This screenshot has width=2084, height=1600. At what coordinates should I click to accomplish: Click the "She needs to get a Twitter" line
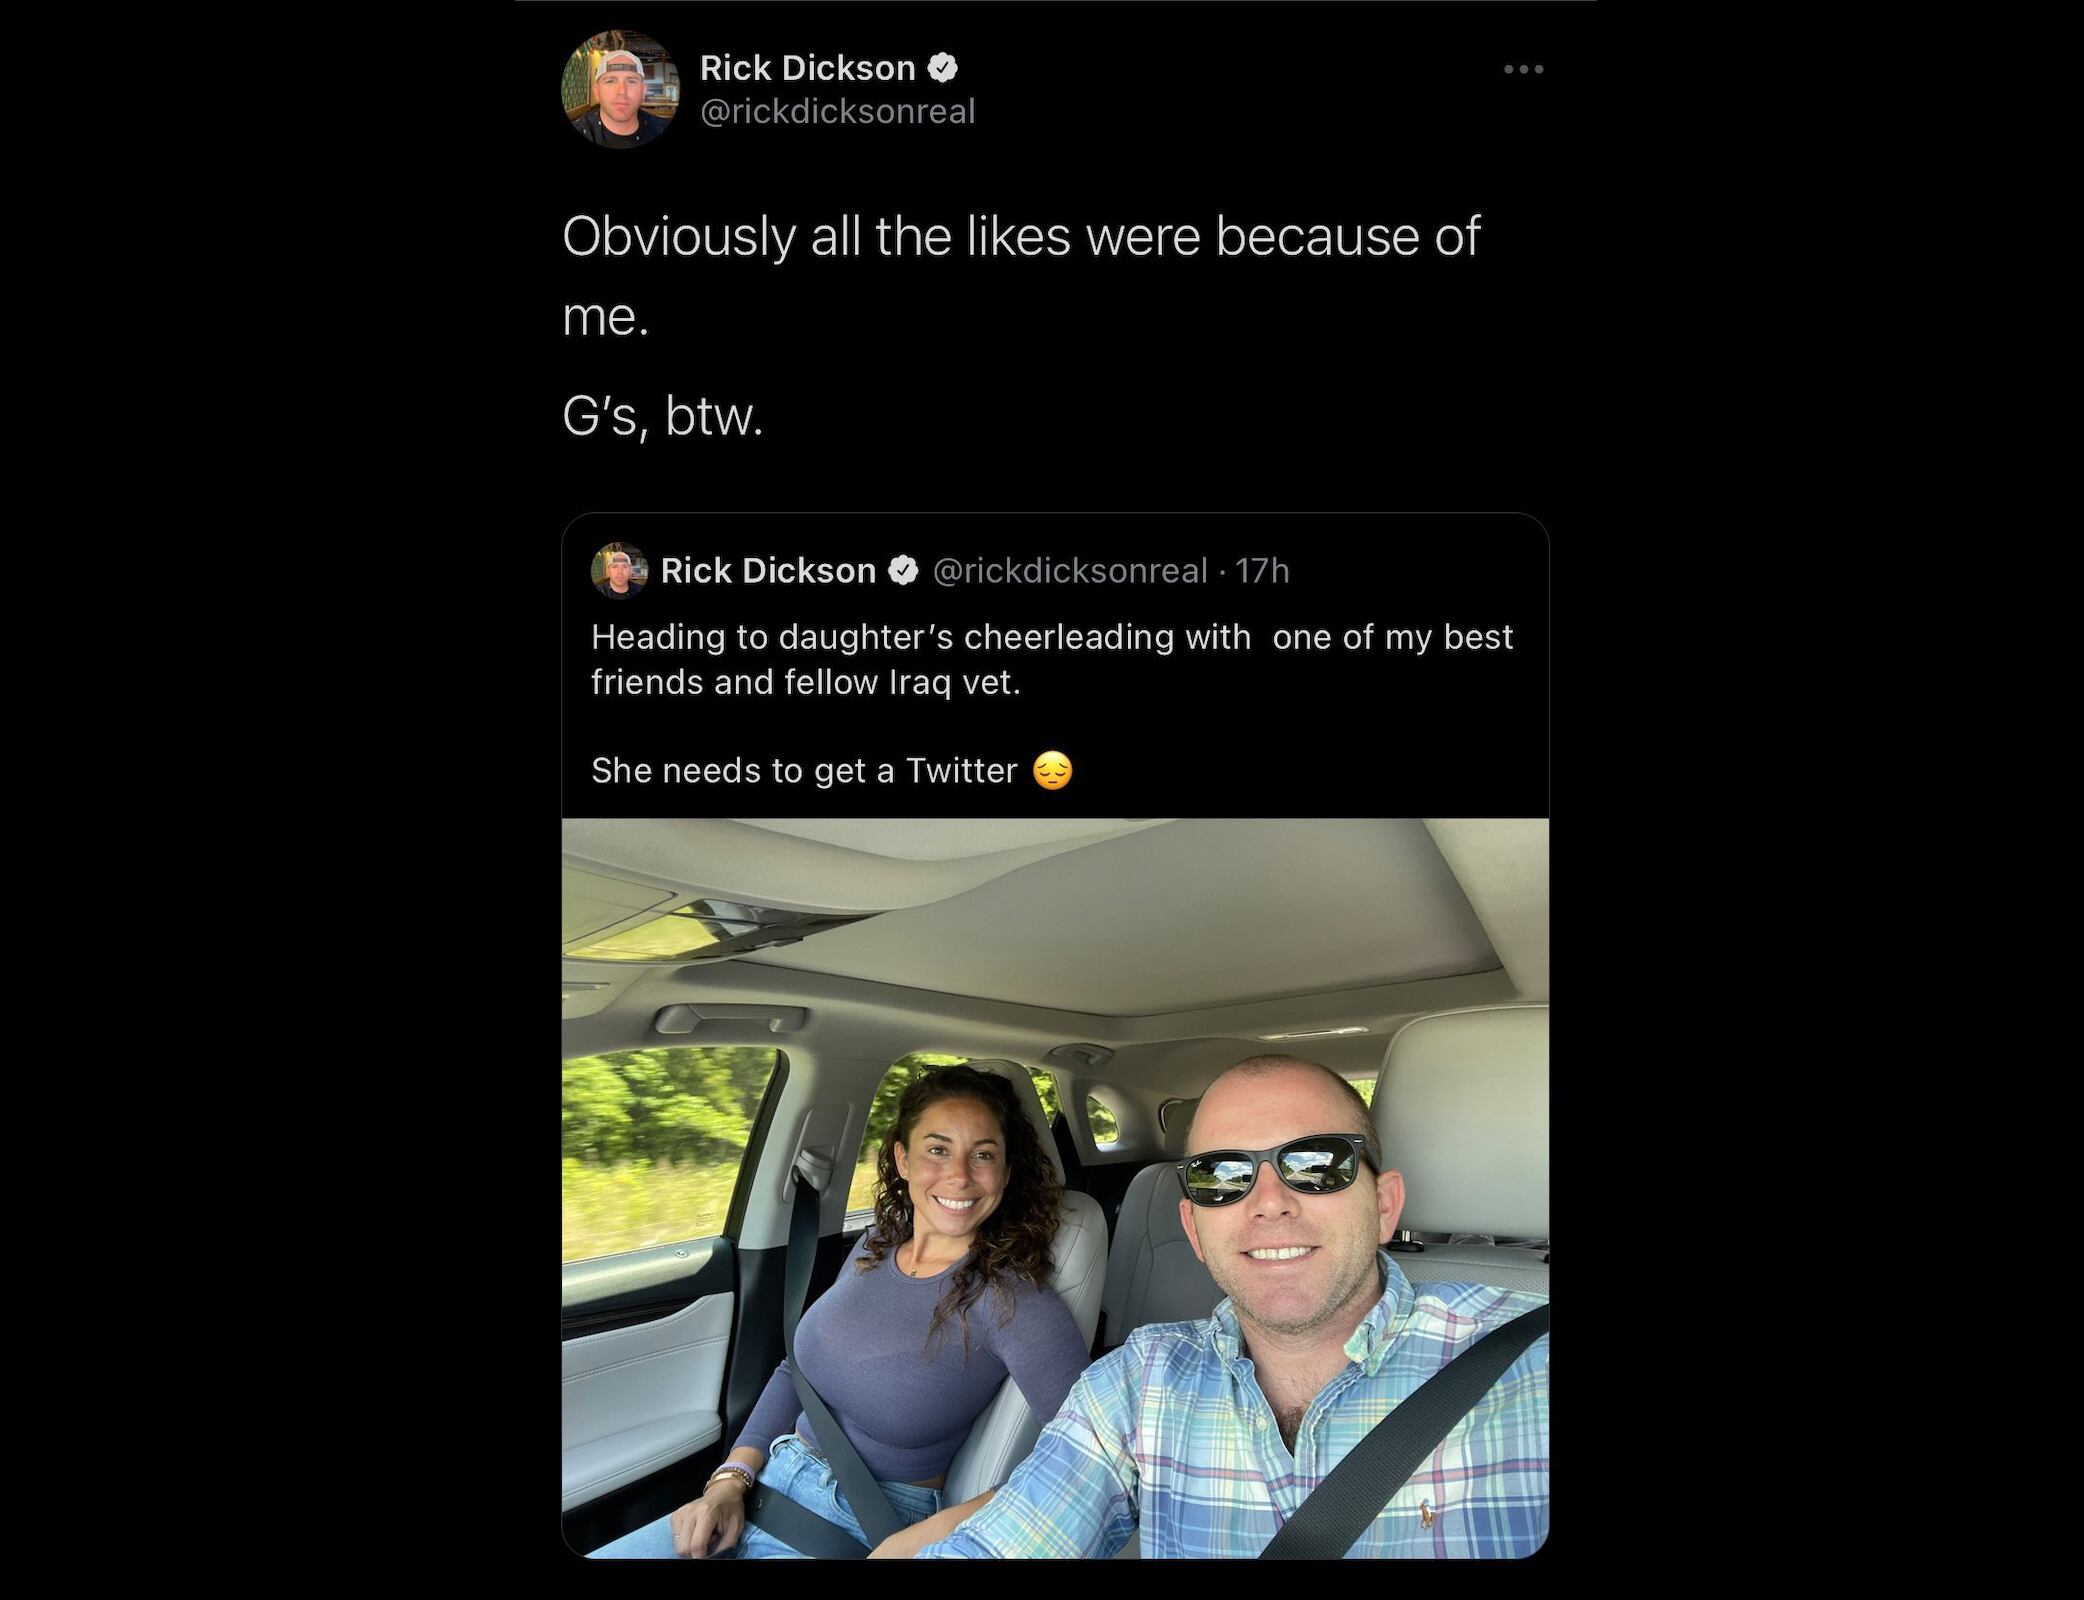pyautogui.click(x=804, y=770)
